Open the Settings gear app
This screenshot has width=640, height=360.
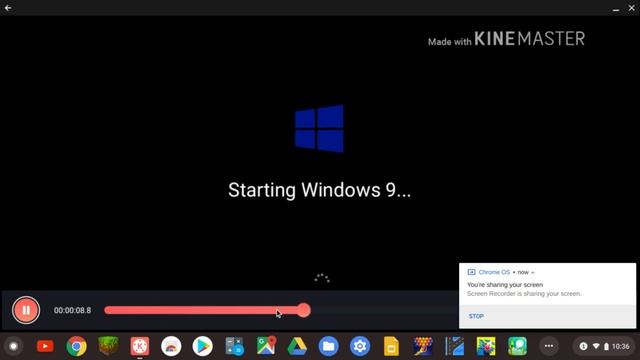click(x=360, y=346)
